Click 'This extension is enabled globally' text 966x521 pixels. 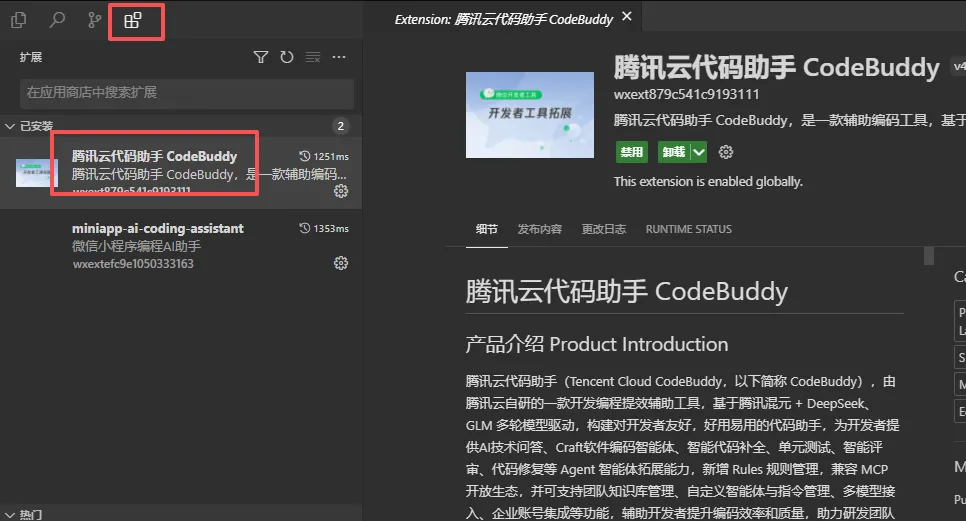click(x=708, y=182)
